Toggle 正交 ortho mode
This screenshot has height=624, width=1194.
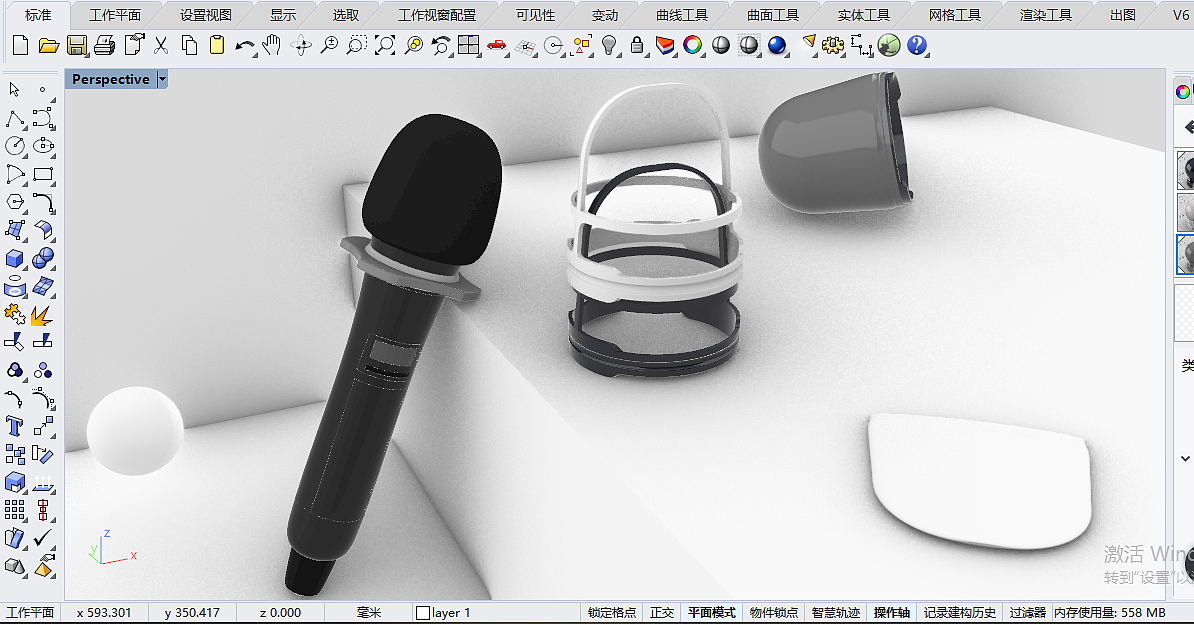662,612
